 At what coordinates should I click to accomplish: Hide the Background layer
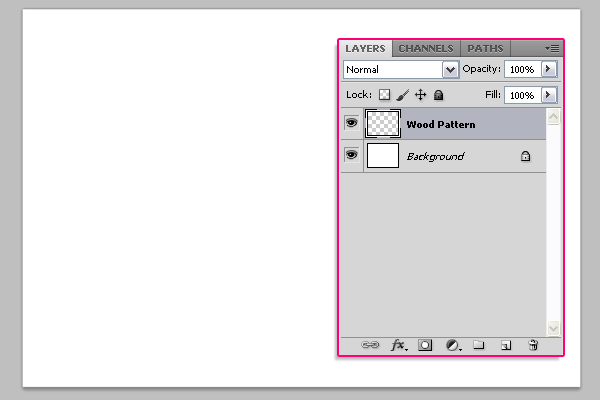(351, 155)
